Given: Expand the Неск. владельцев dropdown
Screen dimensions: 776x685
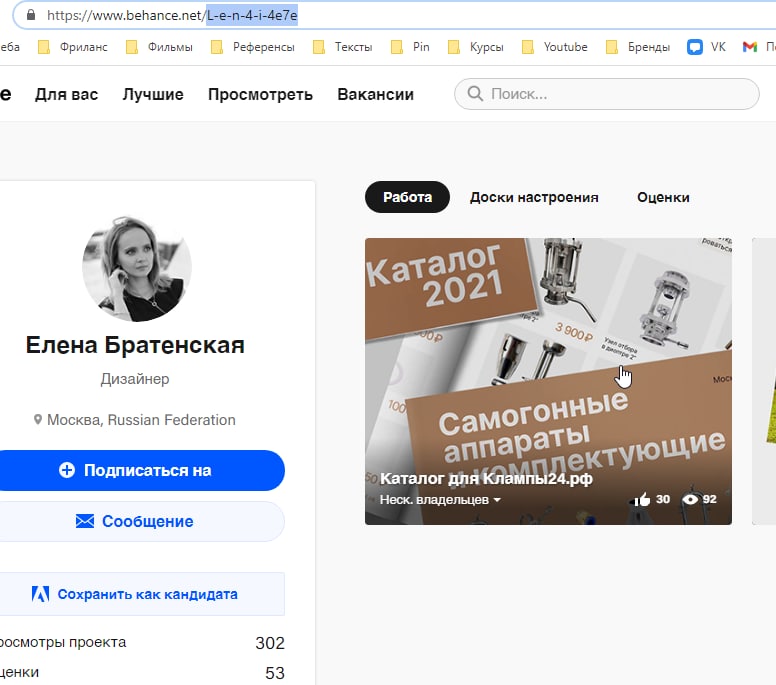Looking at the screenshot, I should coord(440,500).
